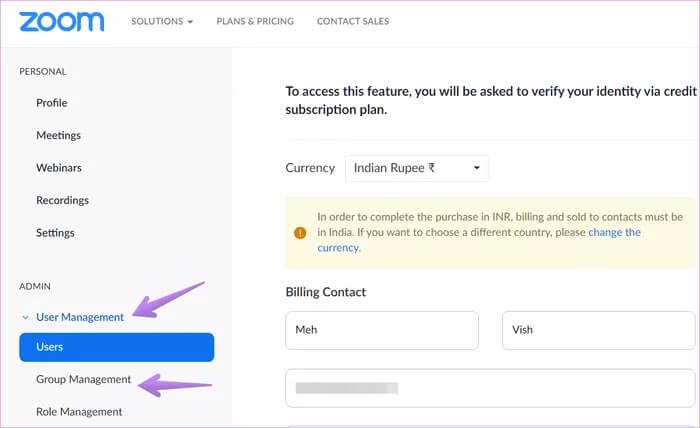Open Contact Sales page
Image resolution: width=700 pixels, height=428 pixels.
(353, 21)
